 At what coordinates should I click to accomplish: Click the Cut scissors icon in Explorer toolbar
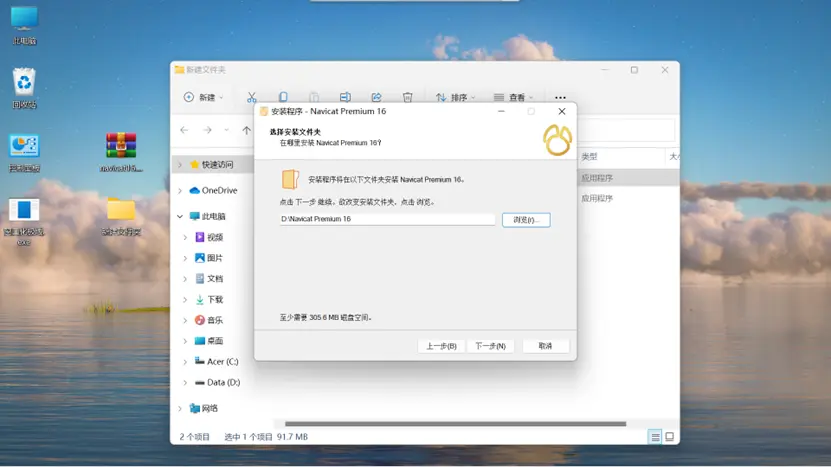(253, 97)
